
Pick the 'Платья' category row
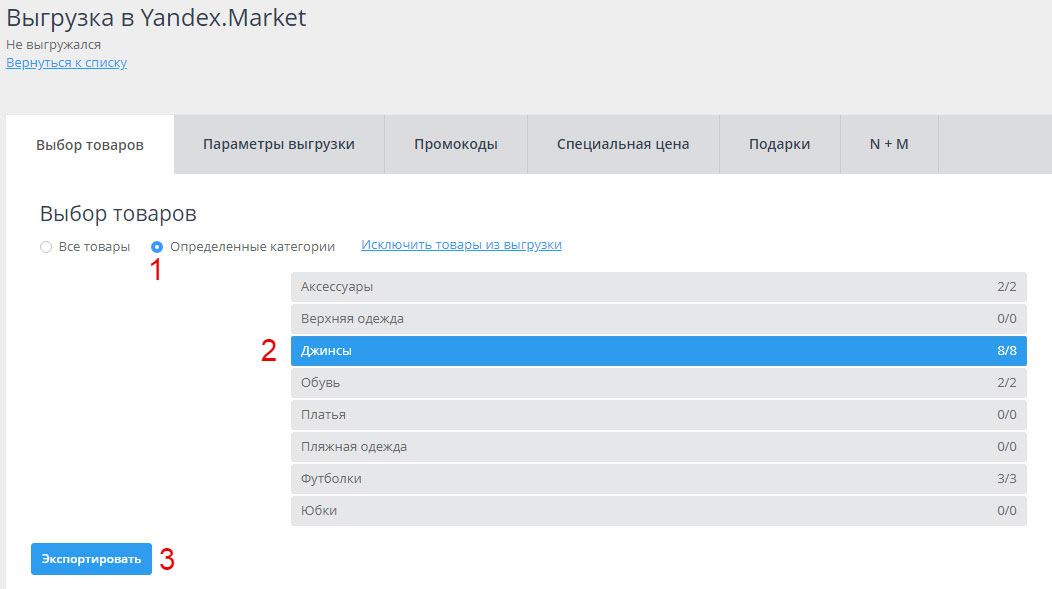point(659,415)
